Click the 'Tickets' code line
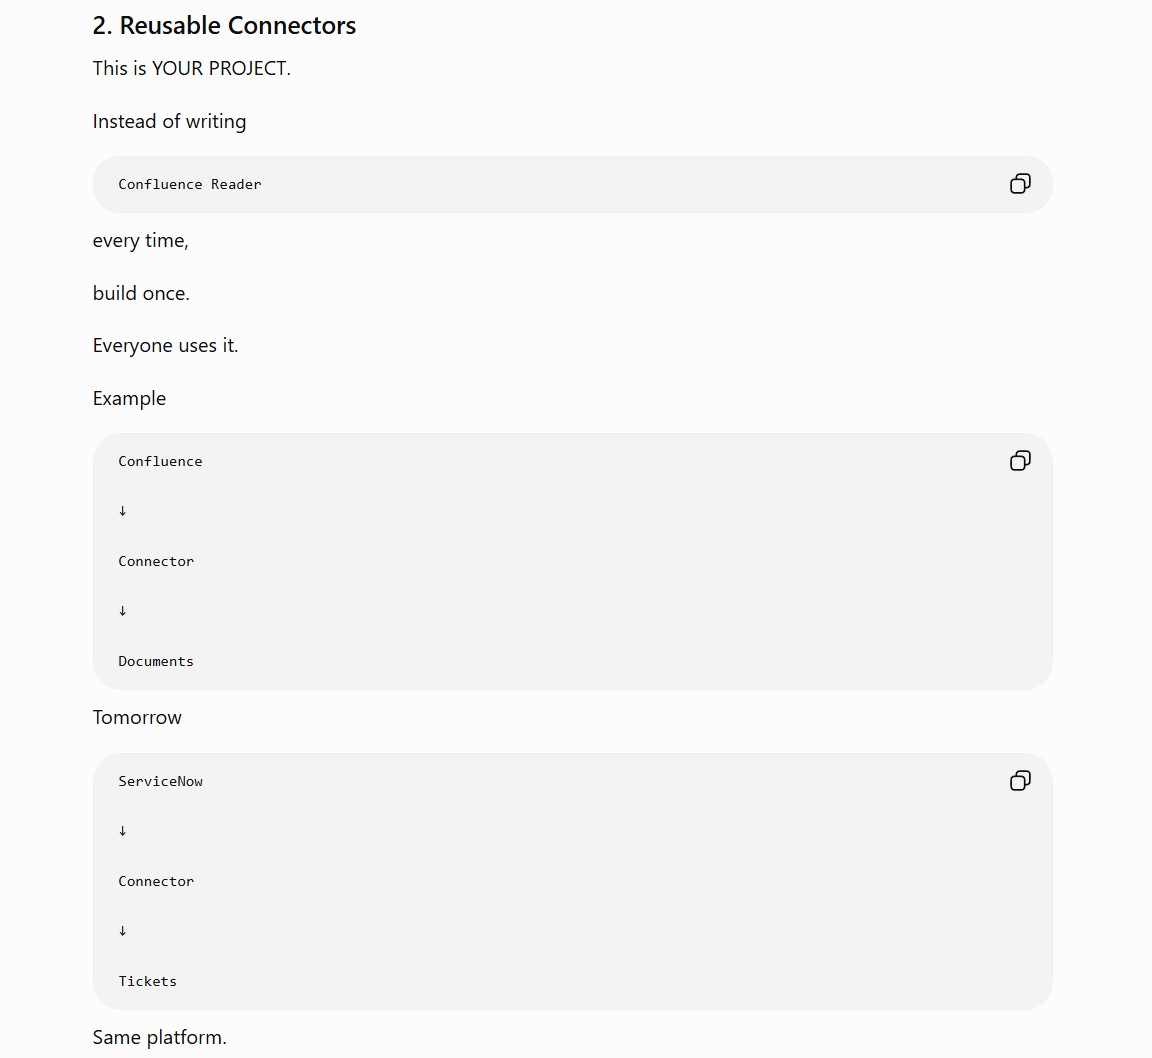 pos(148,981)
